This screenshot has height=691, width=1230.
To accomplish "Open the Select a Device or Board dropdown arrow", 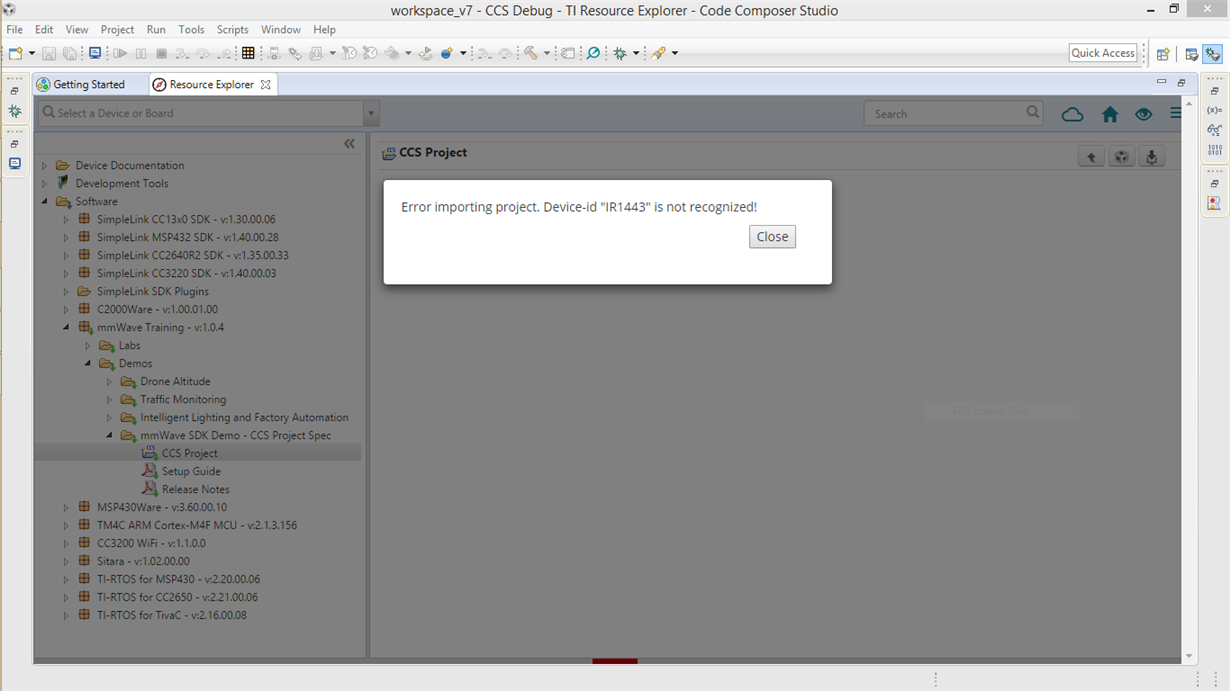I will [x=371, y=113].
